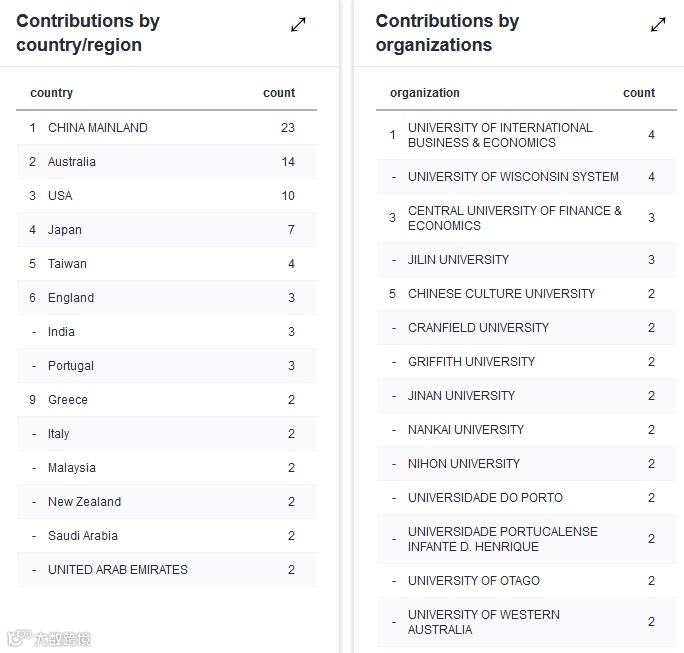This screenshot has height=653, width=684.
Task: Select the USA row
Action: [x=60, y=196]
